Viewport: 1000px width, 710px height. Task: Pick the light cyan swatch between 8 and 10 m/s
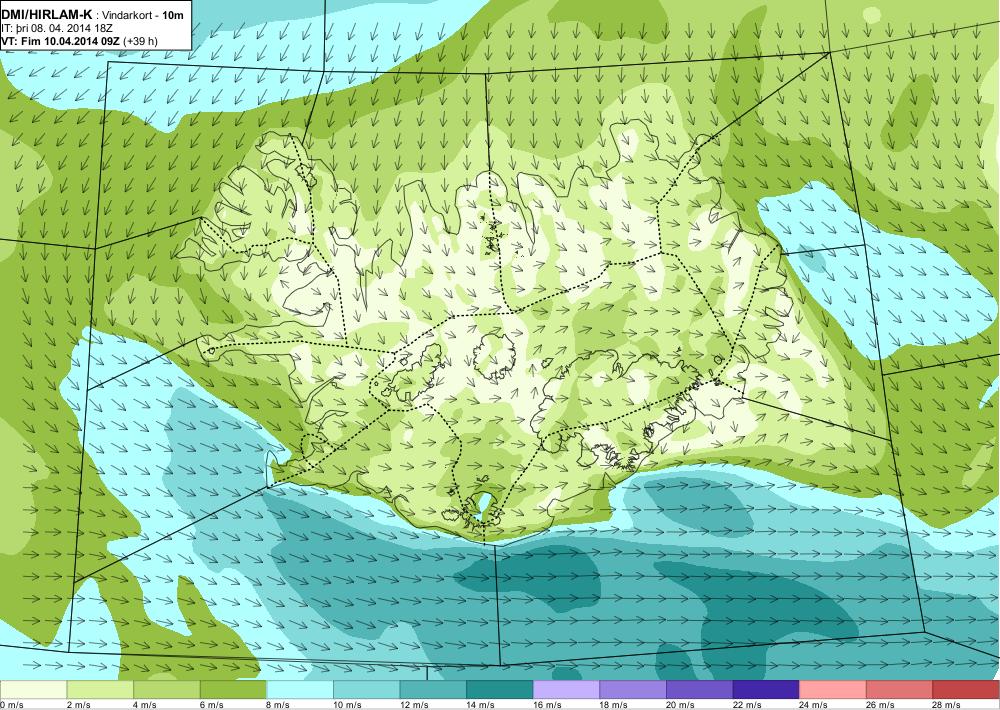pos(300,690)
